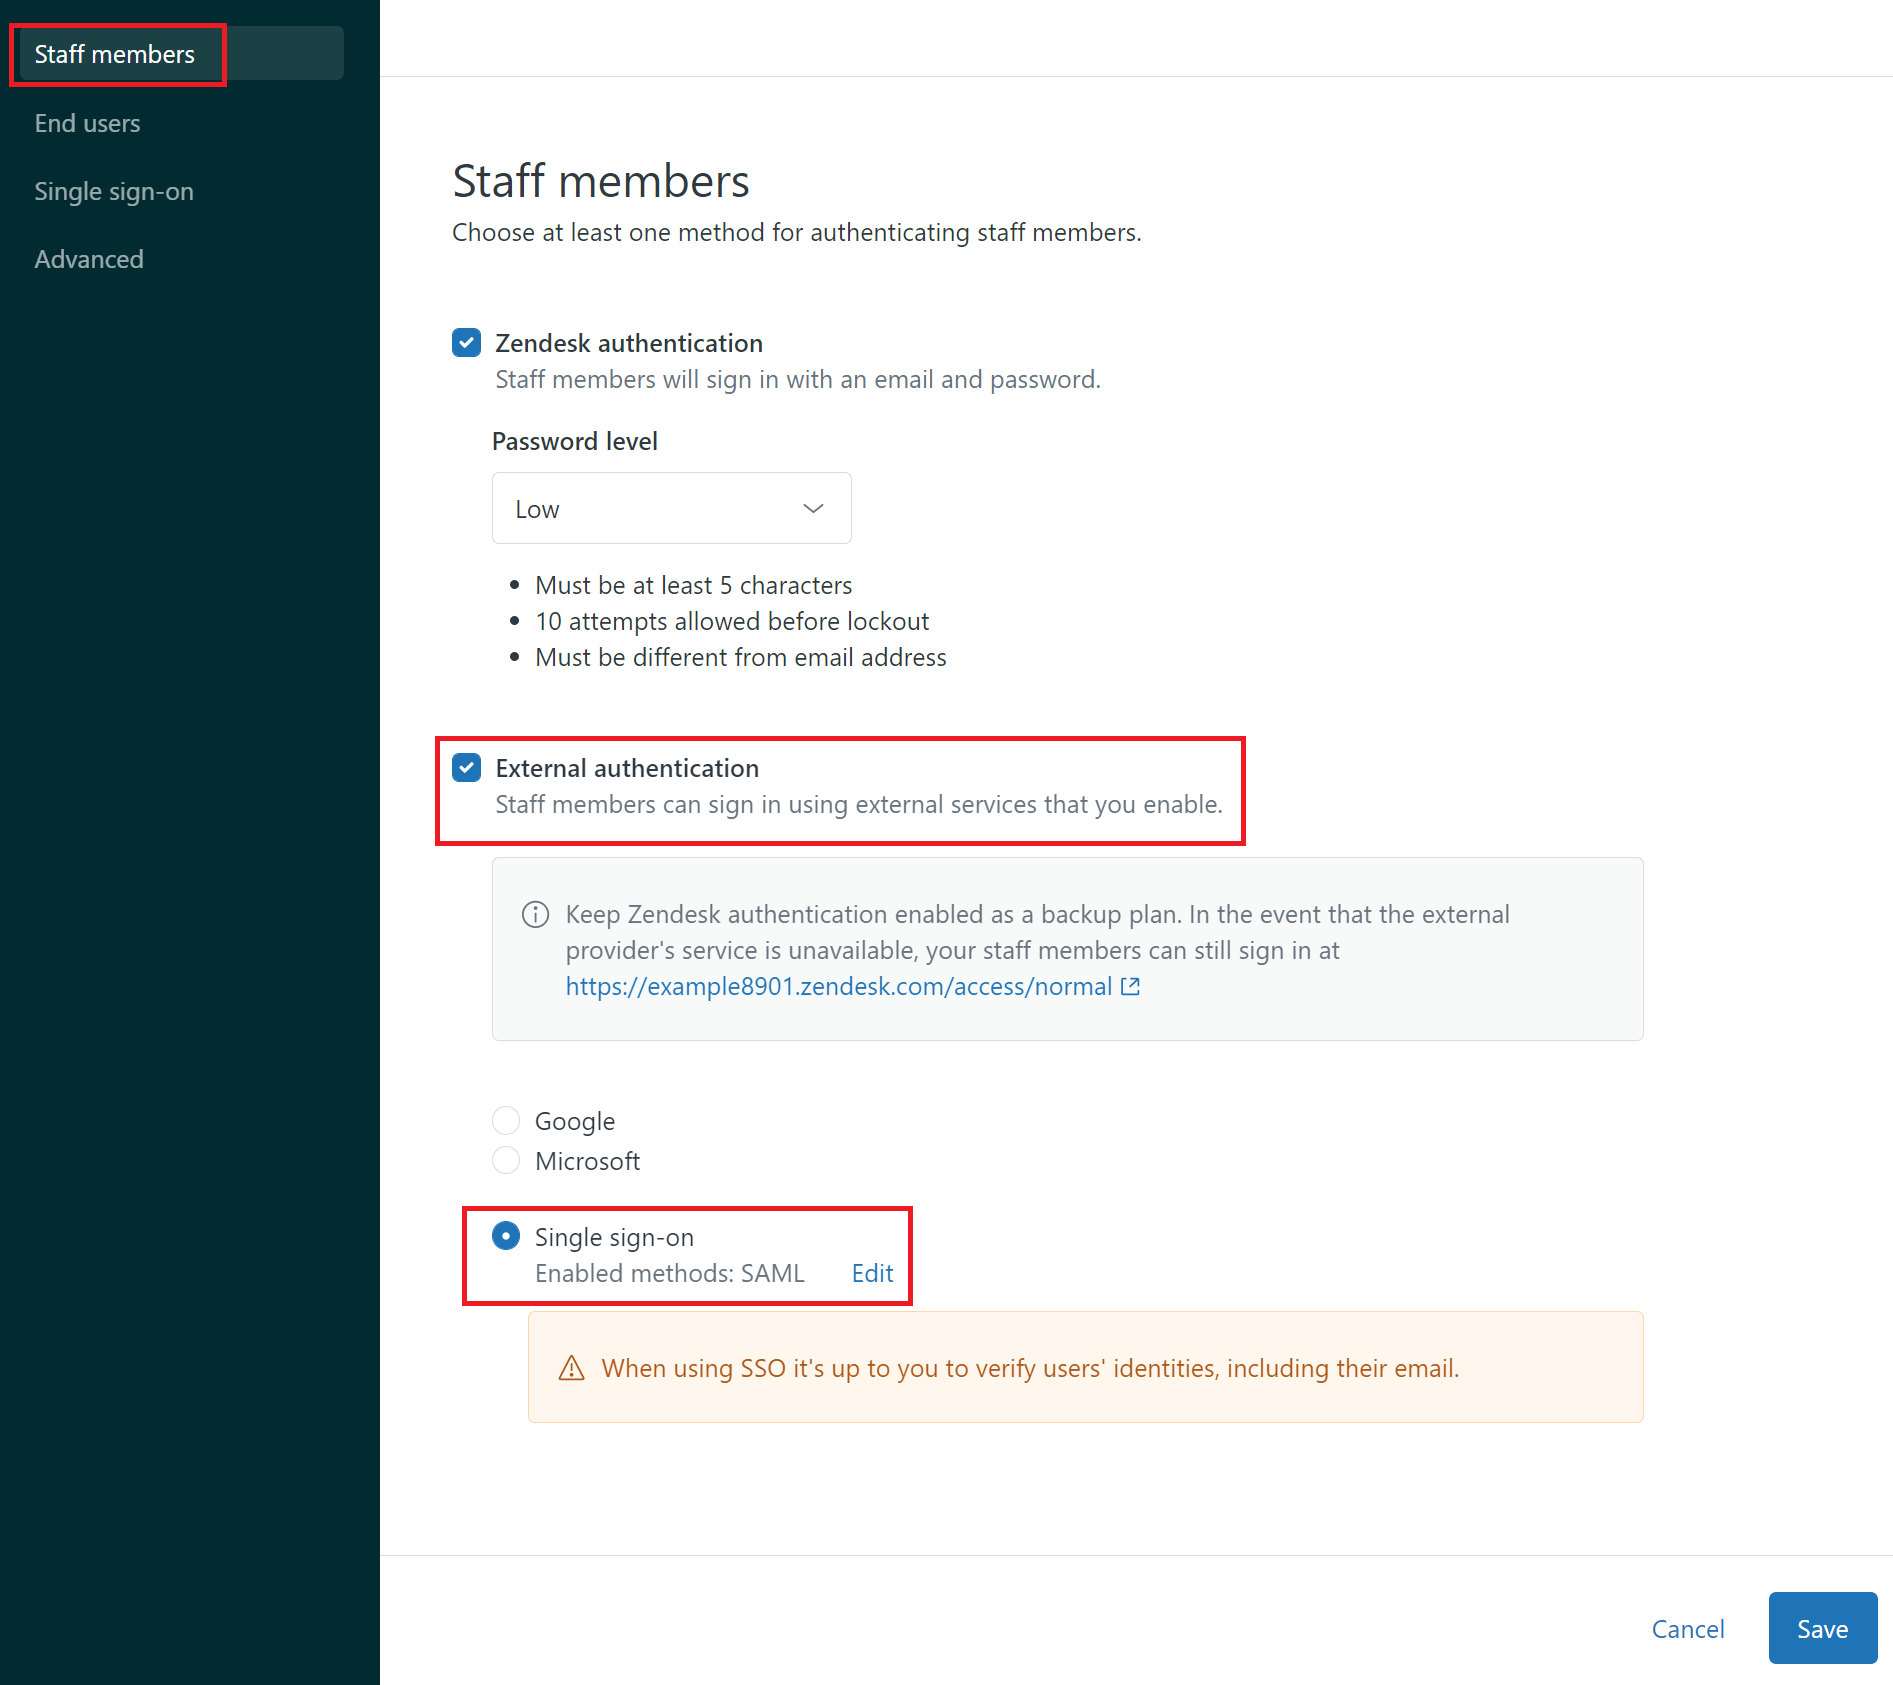The width and height of the screenshot is (1893, 1685).
Task: Click the warning triangle icon in SSO alert
Action: coord(571,1368)
